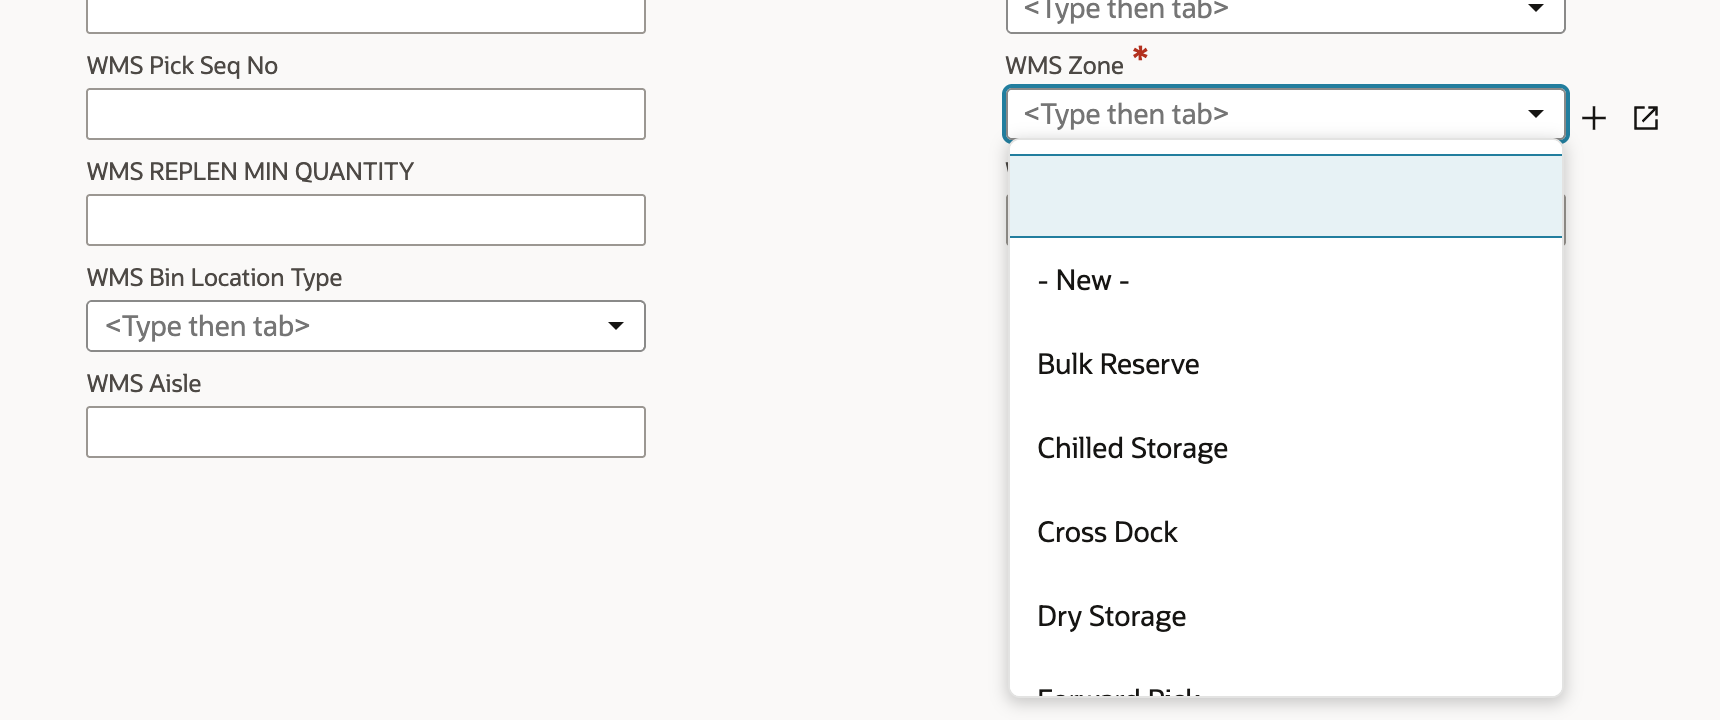Image resolution: width=1720 pixels, height=720 pixels.
Task: Select the blank option in WMS Zone list
Action: coord(1286,196)
